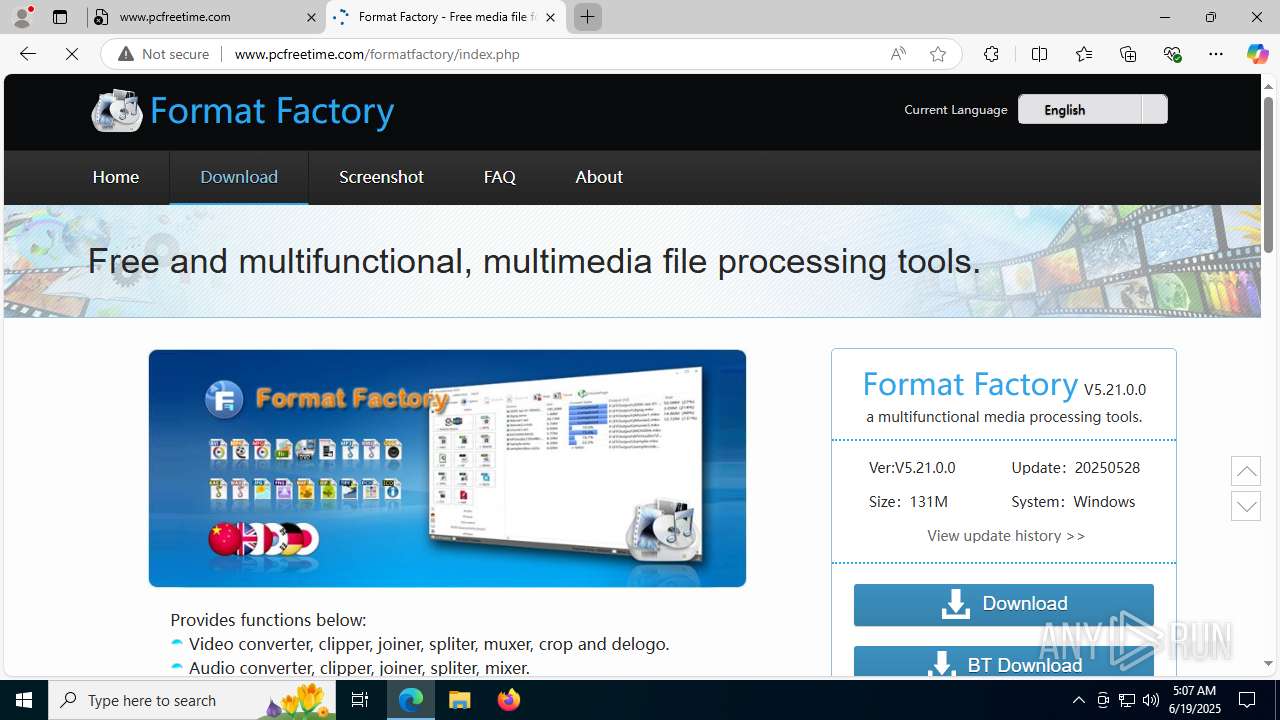
Task: Close the www.pcfreetime.com tab
Action: (x=310, y=17)
